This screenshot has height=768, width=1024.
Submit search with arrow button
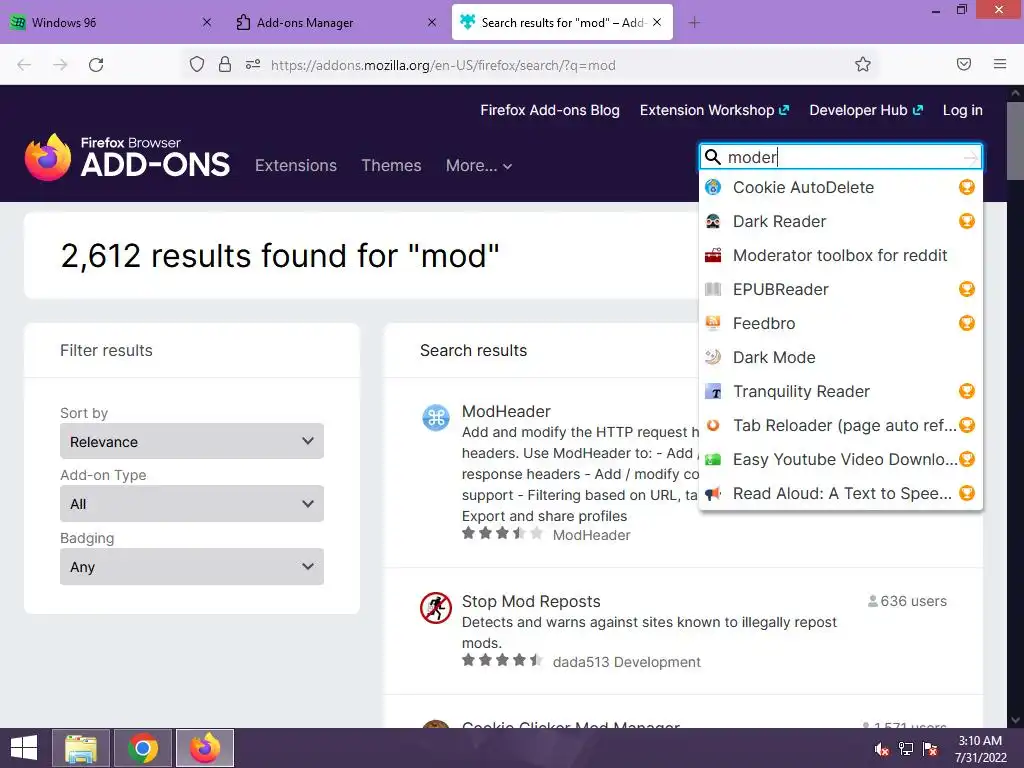[x=970, y=157]
